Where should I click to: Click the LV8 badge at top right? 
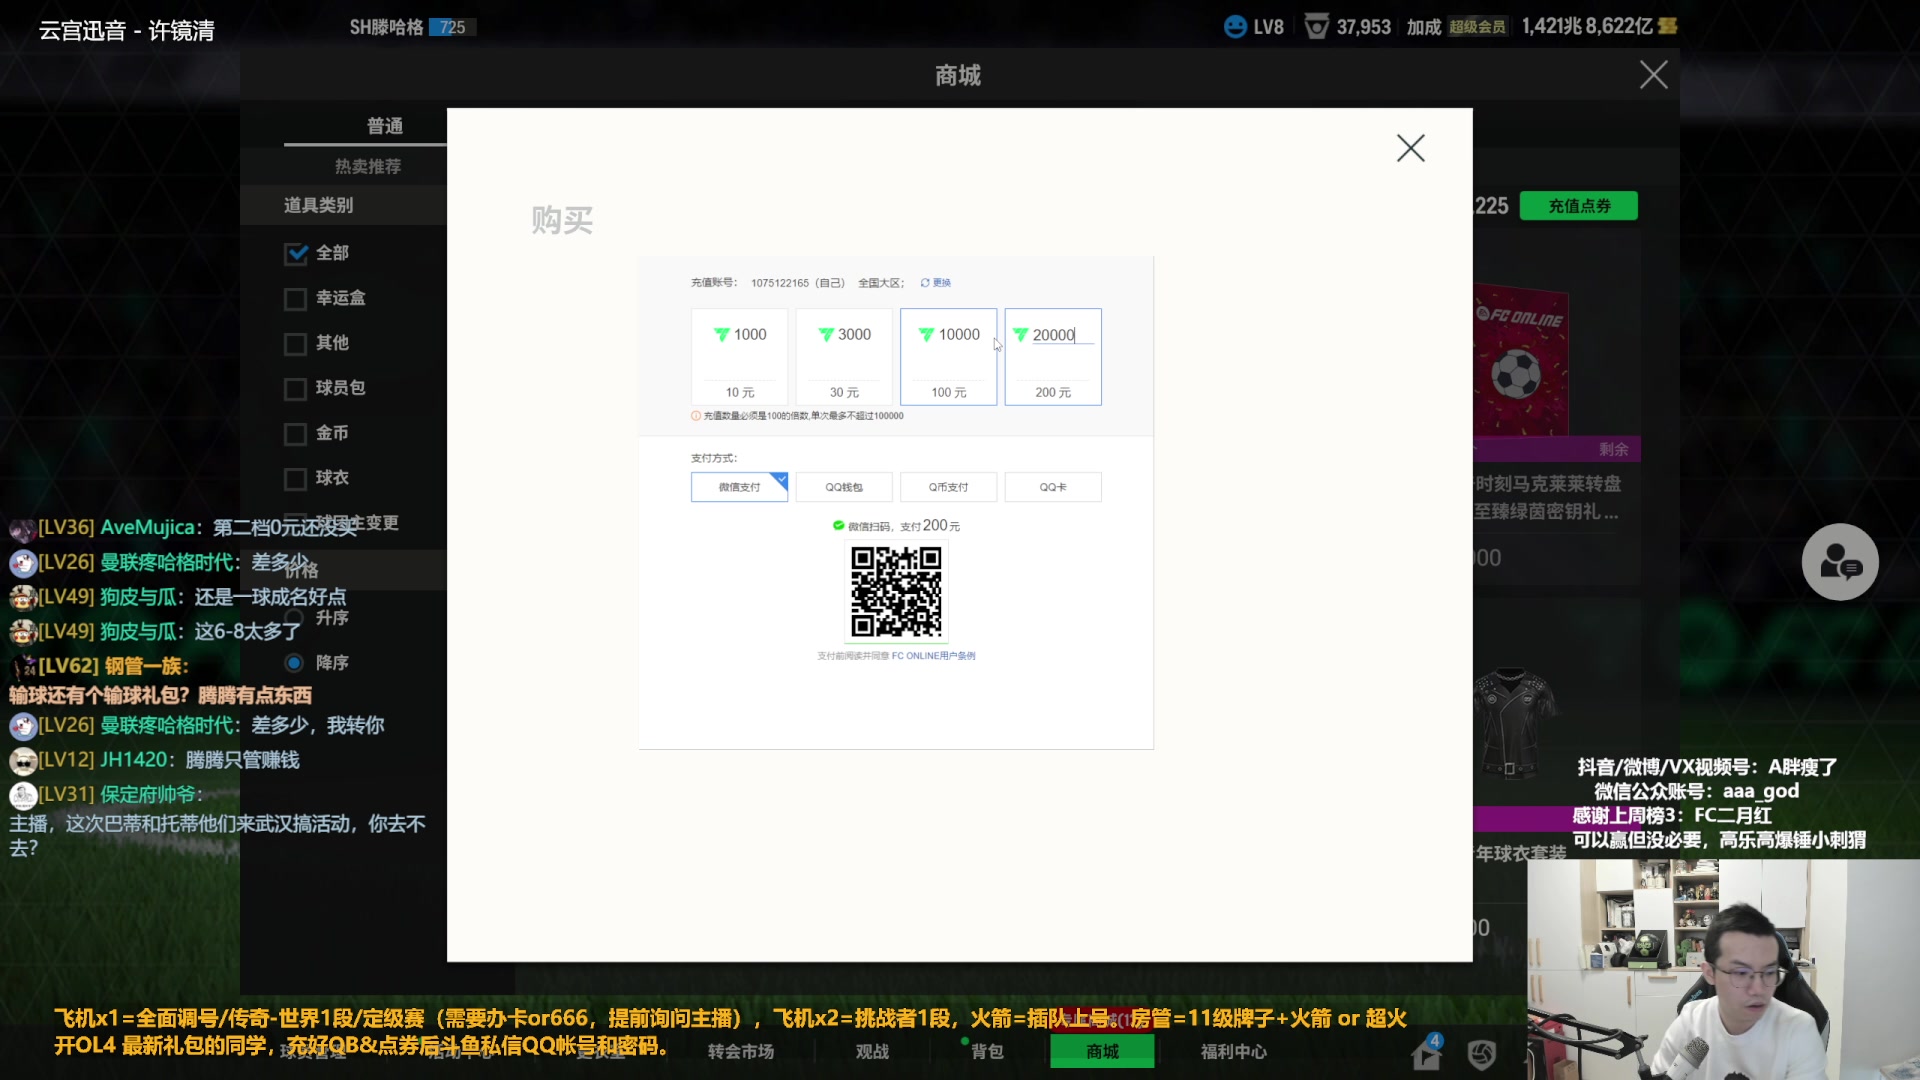pos(1254,26)
